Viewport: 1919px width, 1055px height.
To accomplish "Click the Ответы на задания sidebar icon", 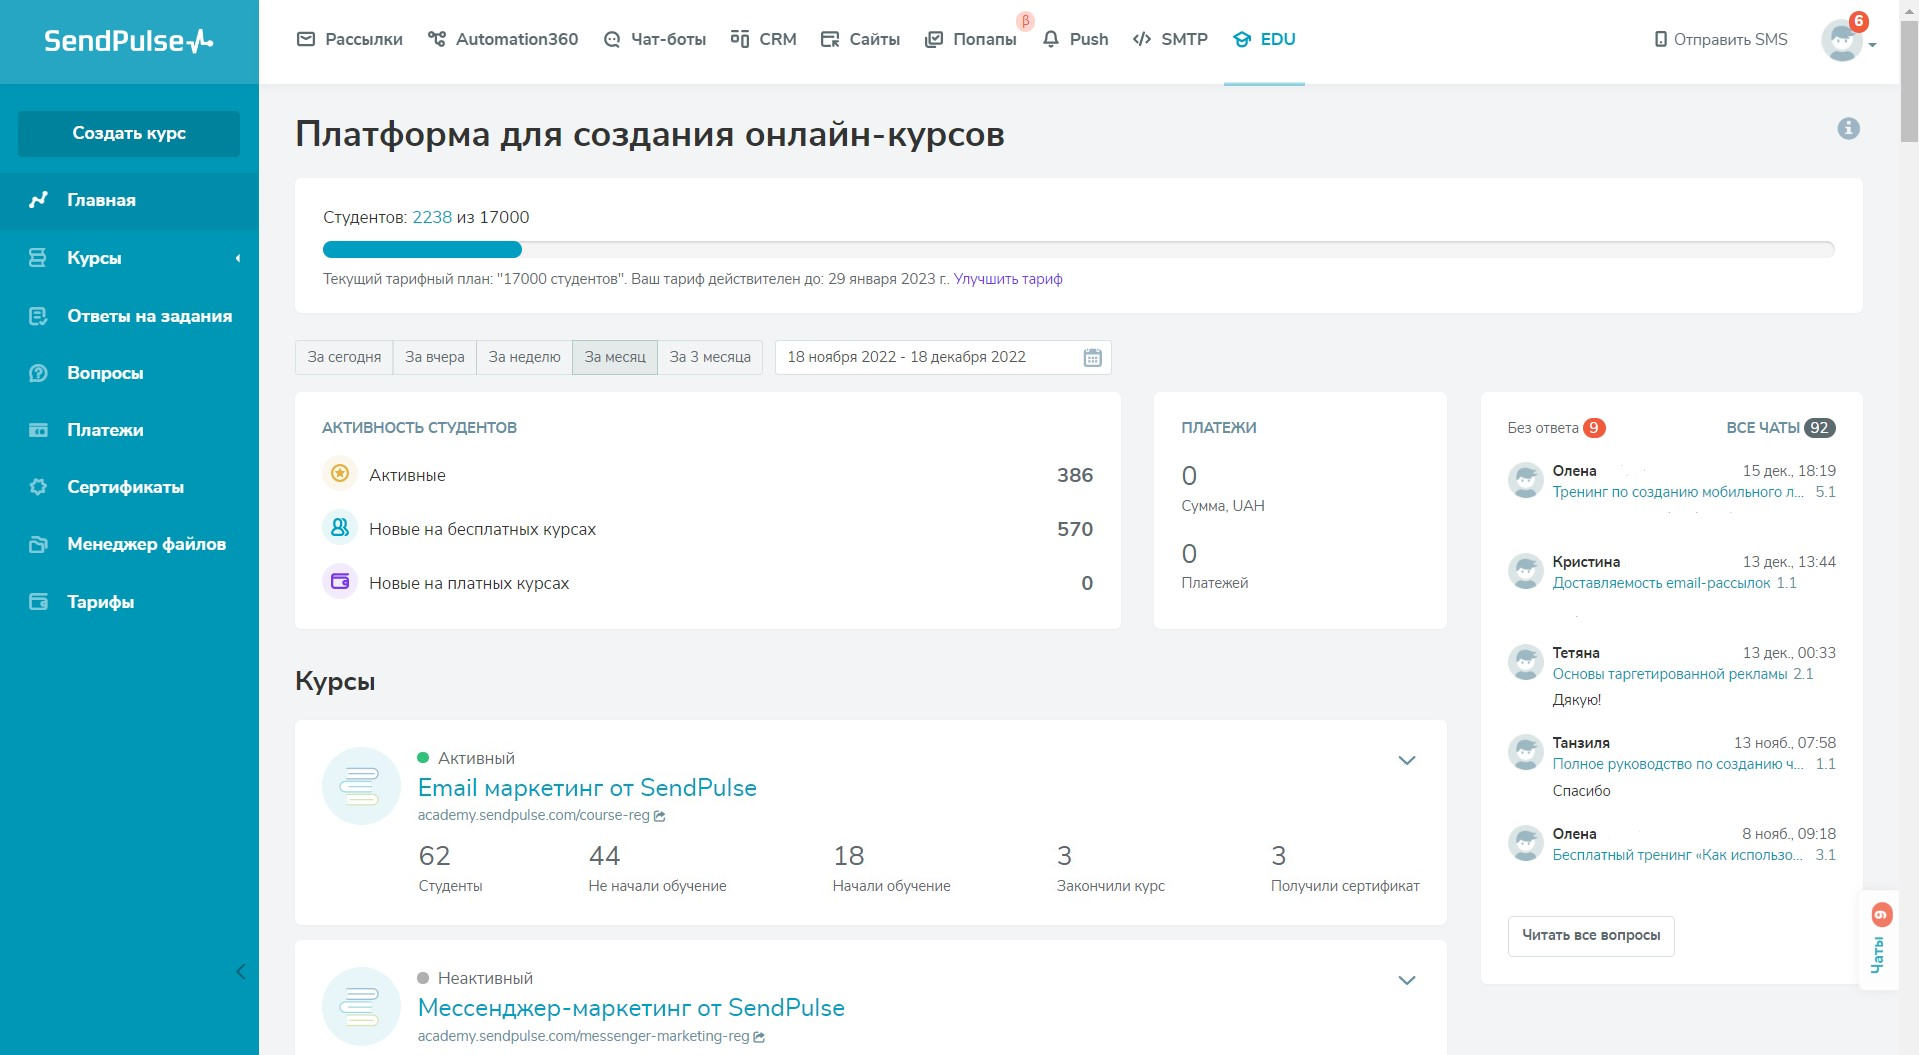I will click(x=38, y=316).
